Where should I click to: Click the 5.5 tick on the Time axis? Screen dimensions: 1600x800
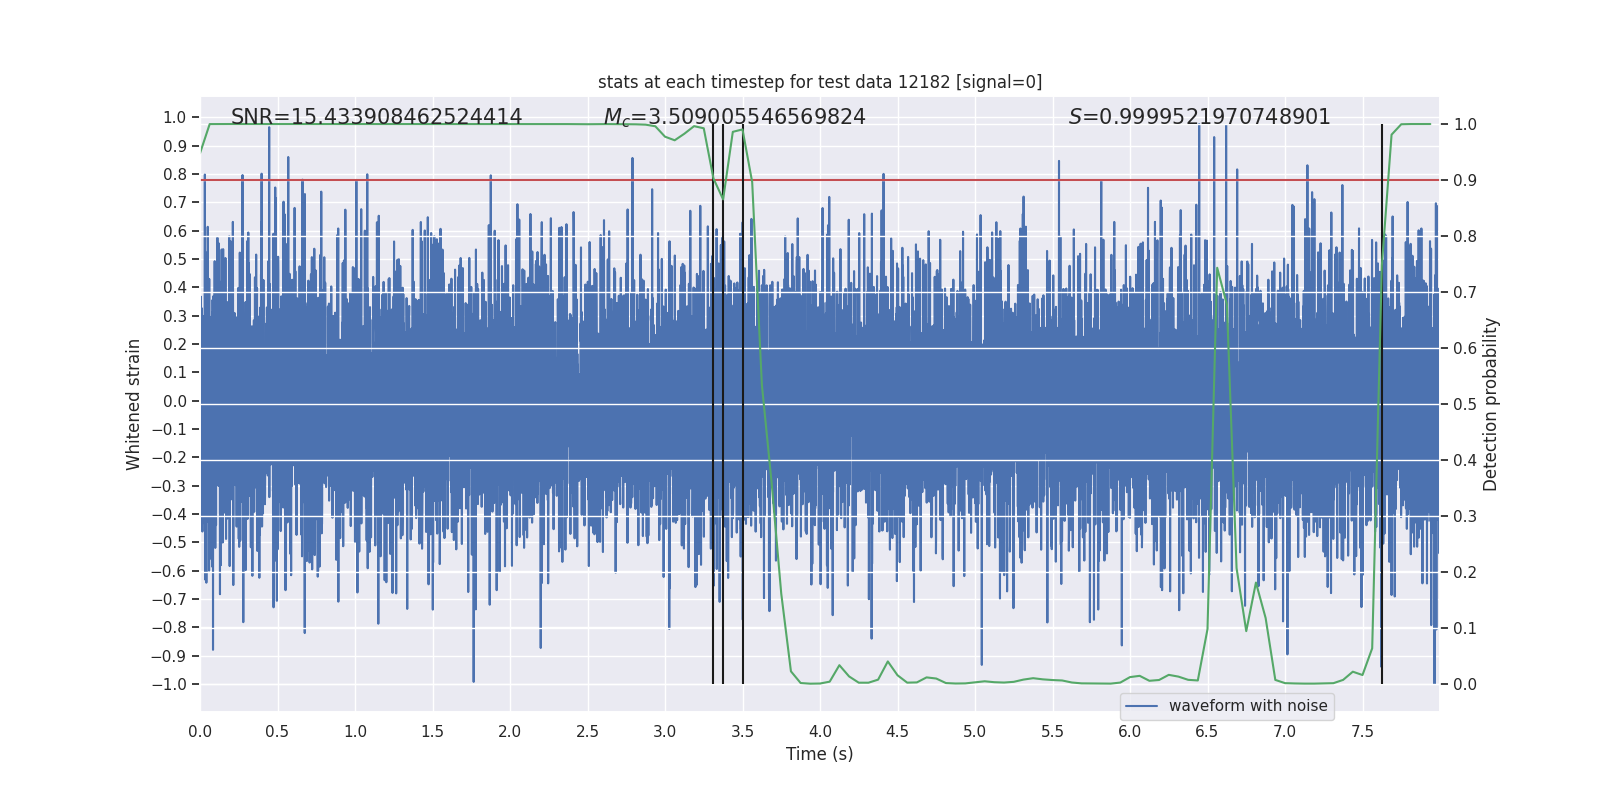1052,732
